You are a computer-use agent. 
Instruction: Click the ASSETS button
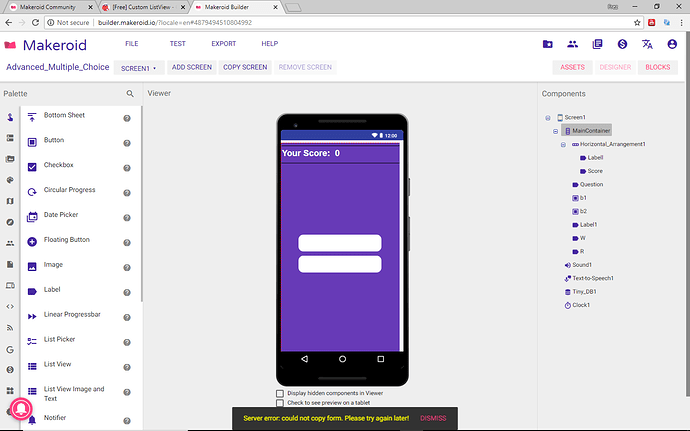pos(573,67)
